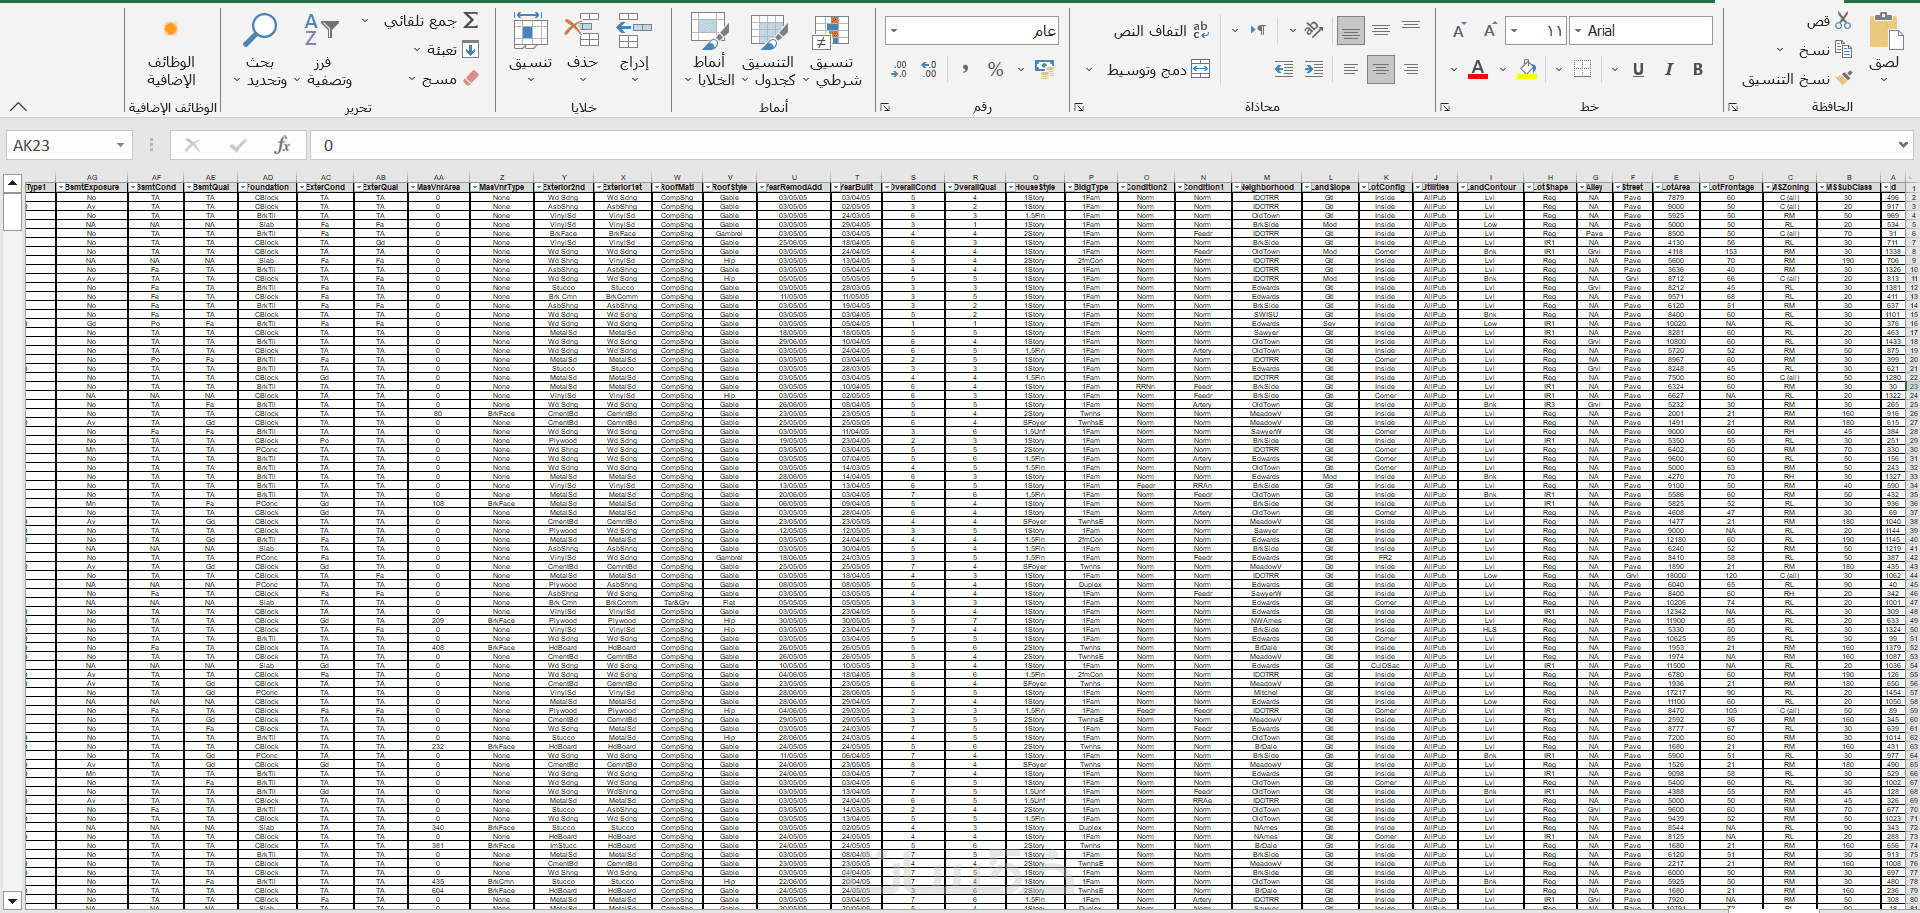
Task: Select the column U header
Action: (x=794, y=177)
